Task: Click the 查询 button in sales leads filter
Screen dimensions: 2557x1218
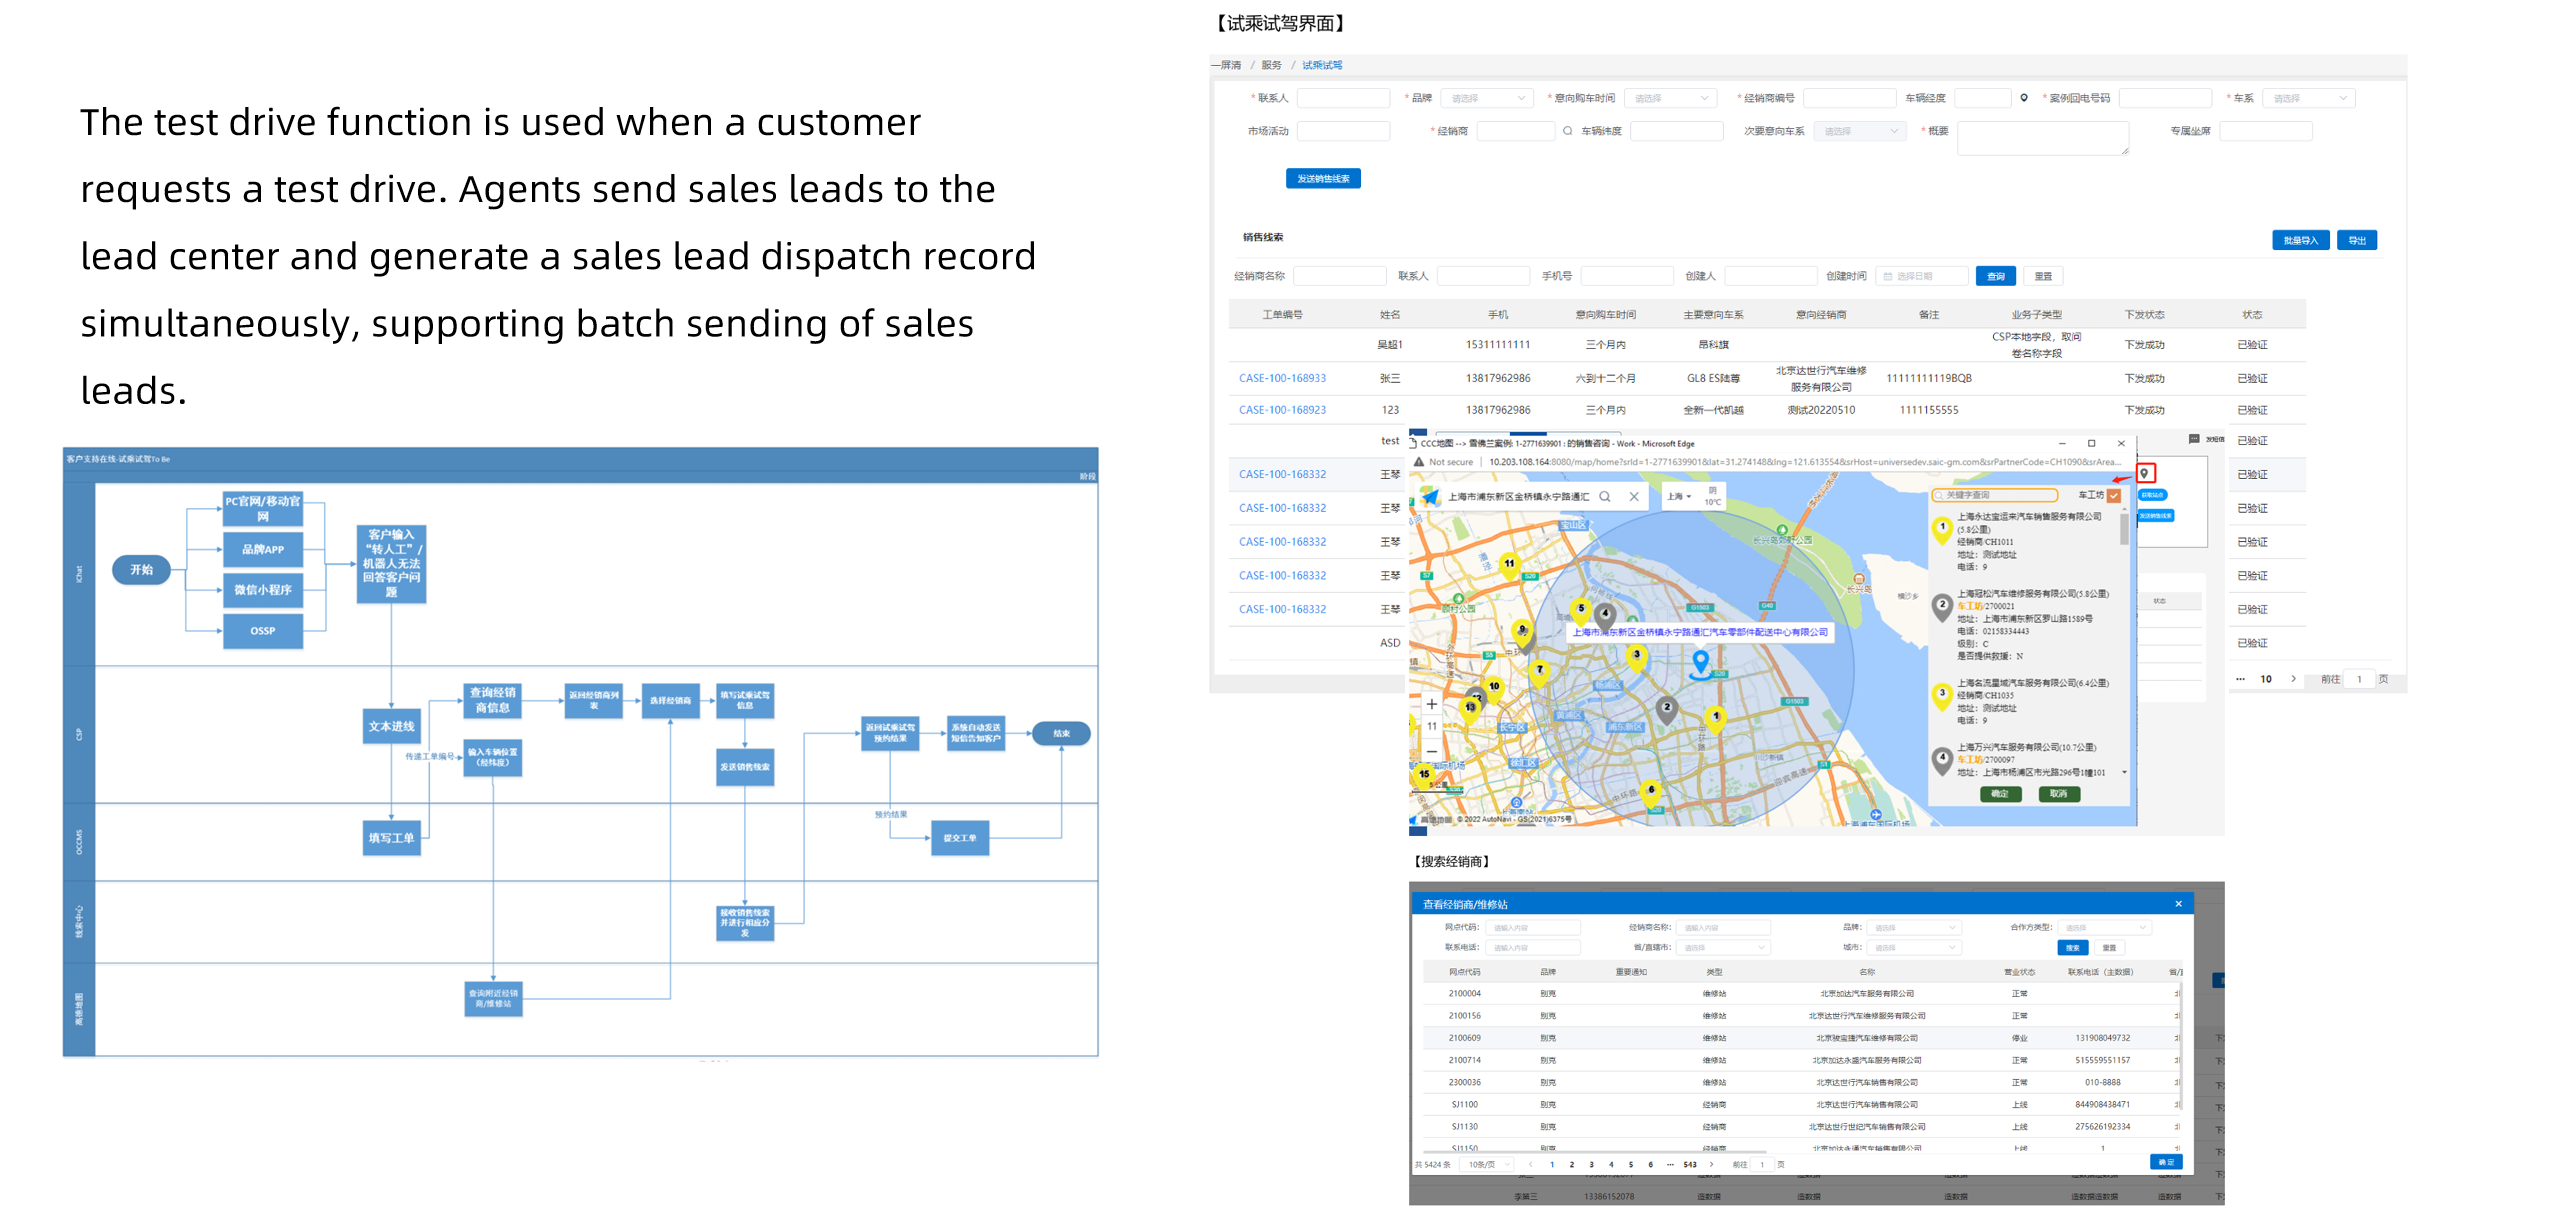Action: point(1996,276)
